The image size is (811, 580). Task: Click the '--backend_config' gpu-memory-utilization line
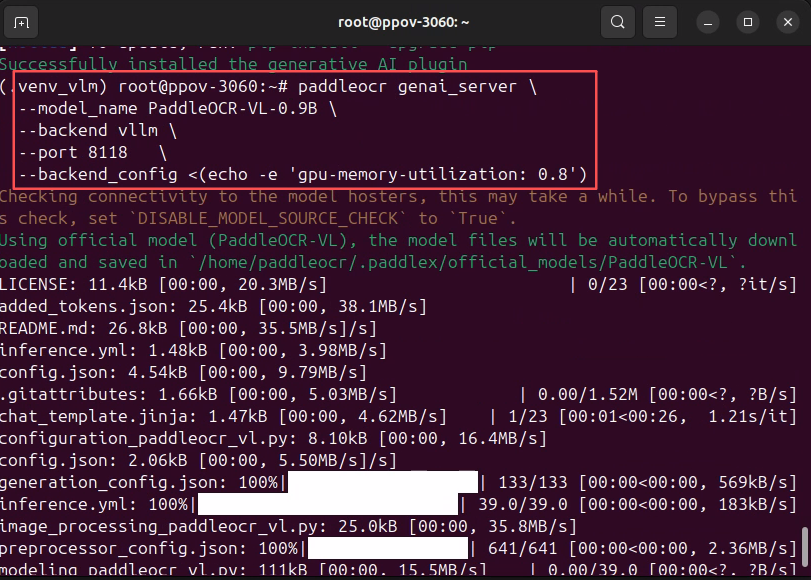pos(303,174)
